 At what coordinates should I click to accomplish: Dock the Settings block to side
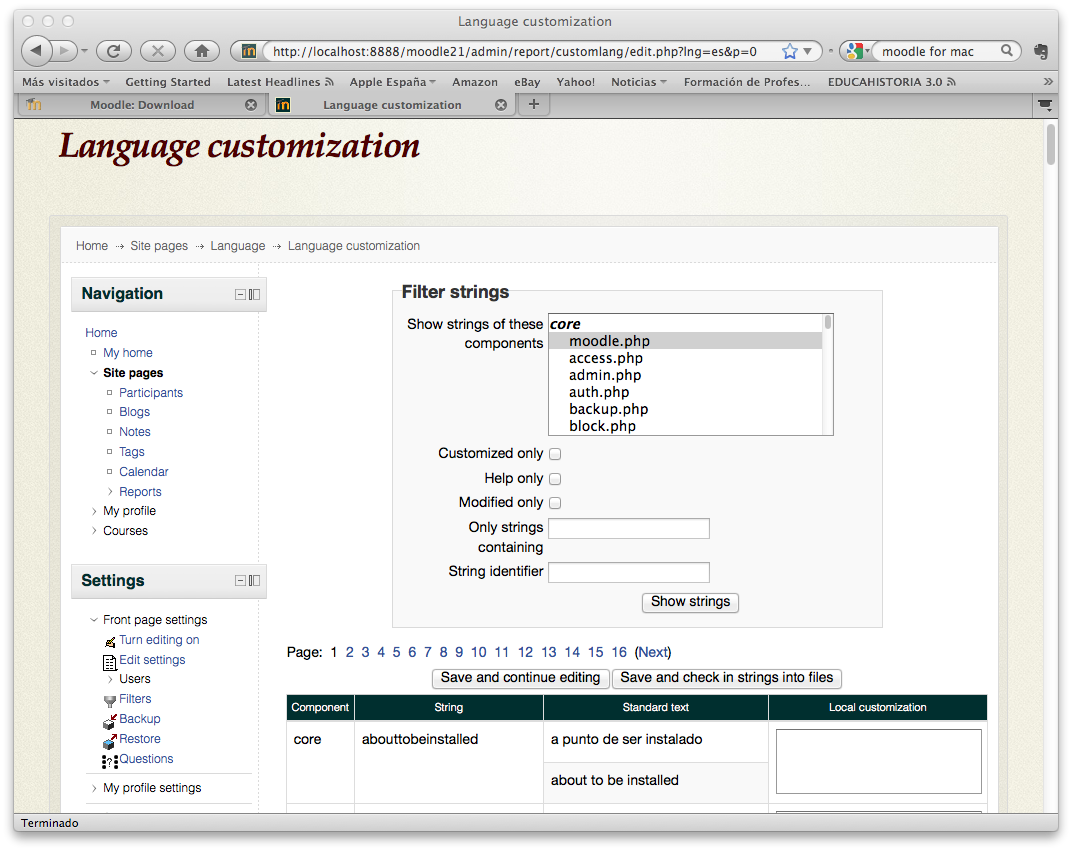click(254, 581)
